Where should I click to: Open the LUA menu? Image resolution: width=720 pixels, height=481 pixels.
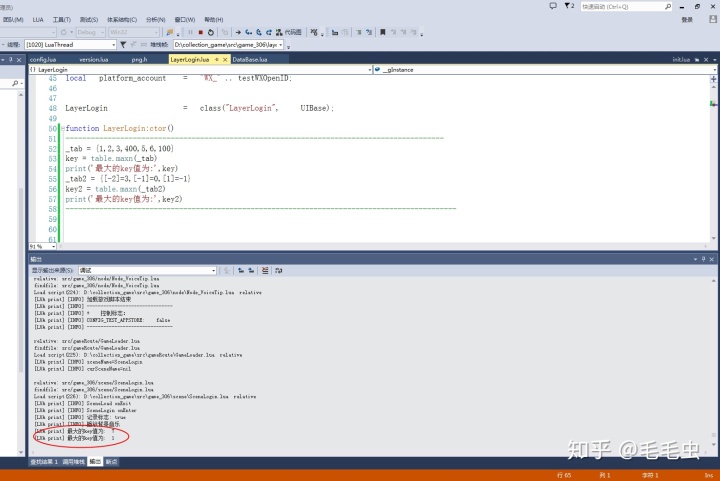tap(38, 20)
